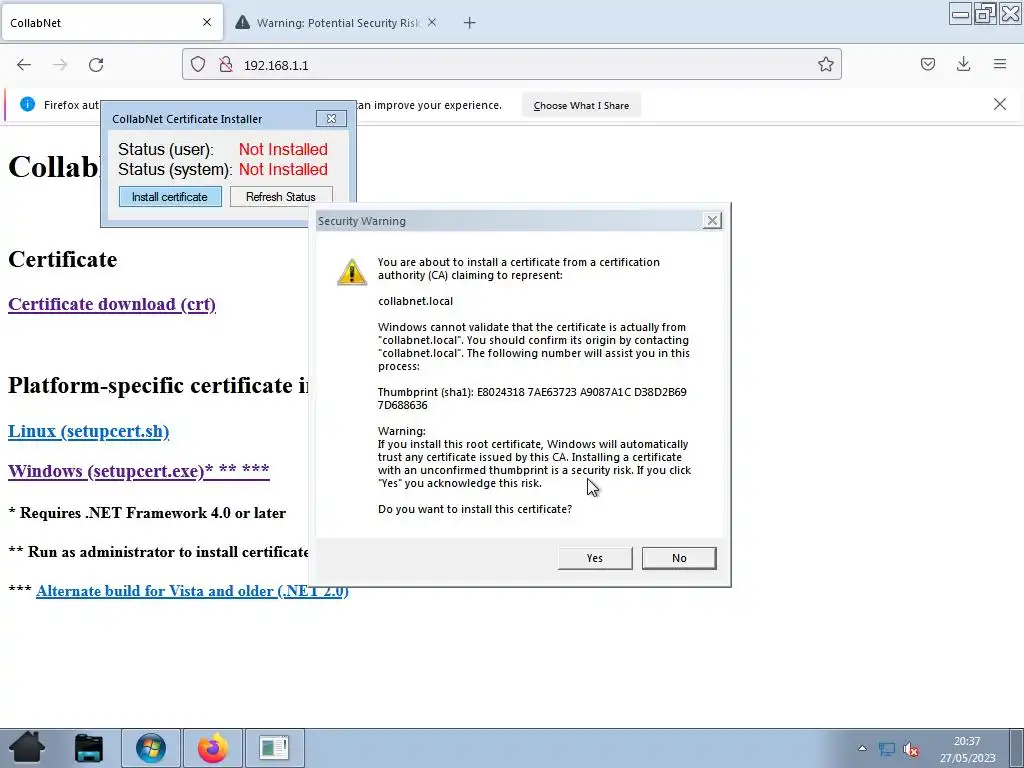
Task: Click the 'collabnet.local' text in the Security Warning dialog
Action: [415, 301]
